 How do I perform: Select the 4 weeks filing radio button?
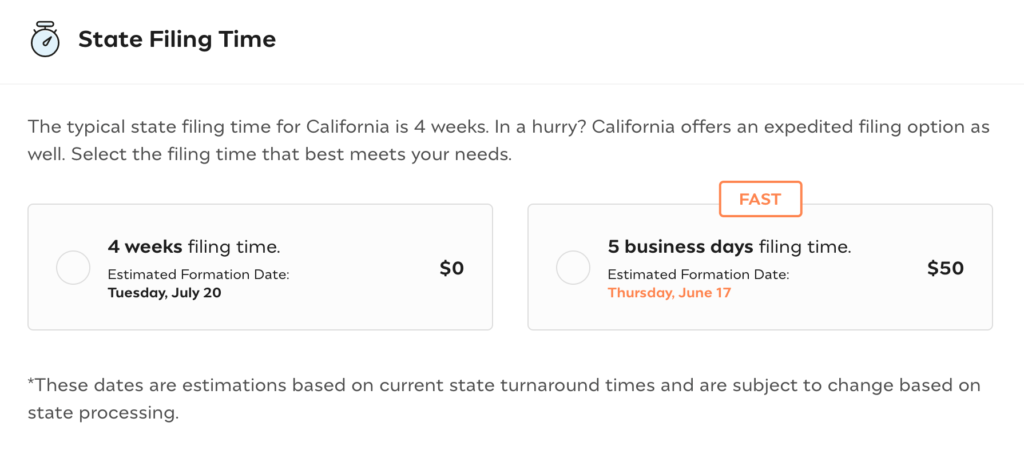point(73,268)
